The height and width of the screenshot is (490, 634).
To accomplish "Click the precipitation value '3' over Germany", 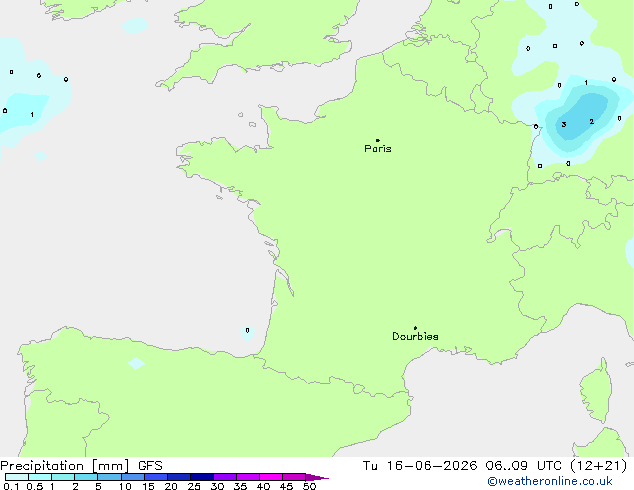I will [564, 125].
